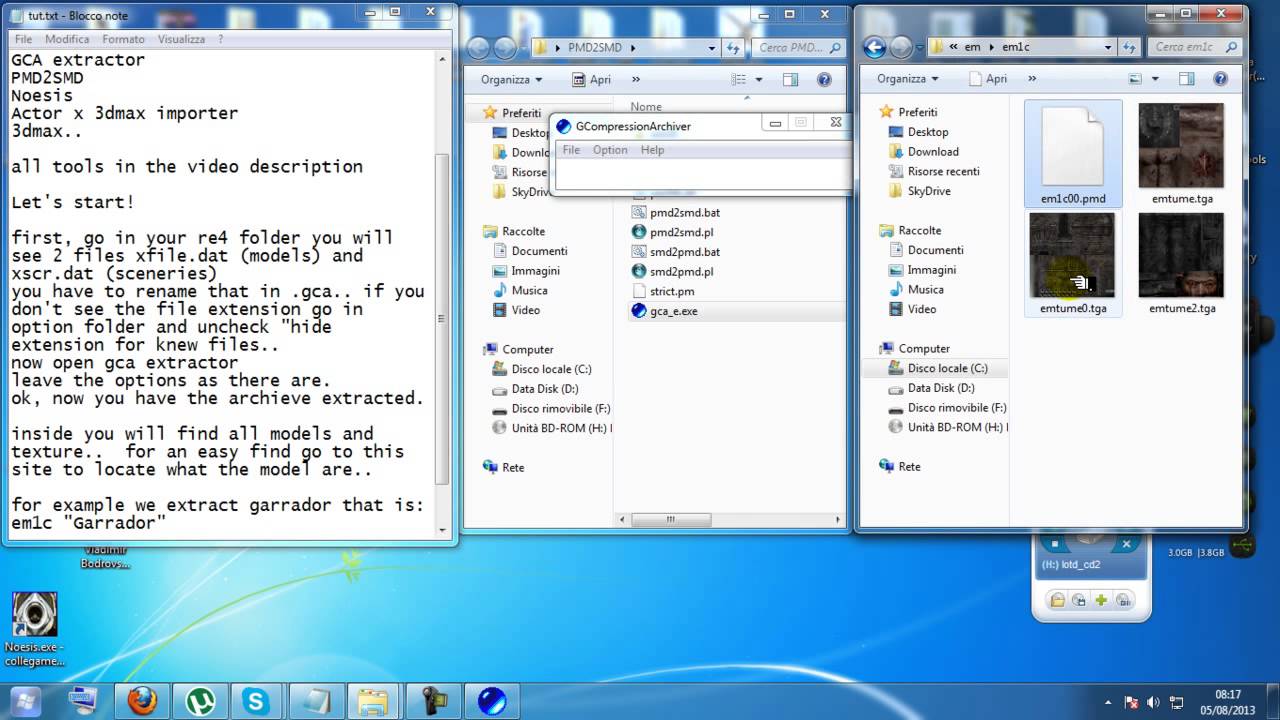Click Apri button in em1c window
Screen dimensions: 1280x720
tap(987, 78)
